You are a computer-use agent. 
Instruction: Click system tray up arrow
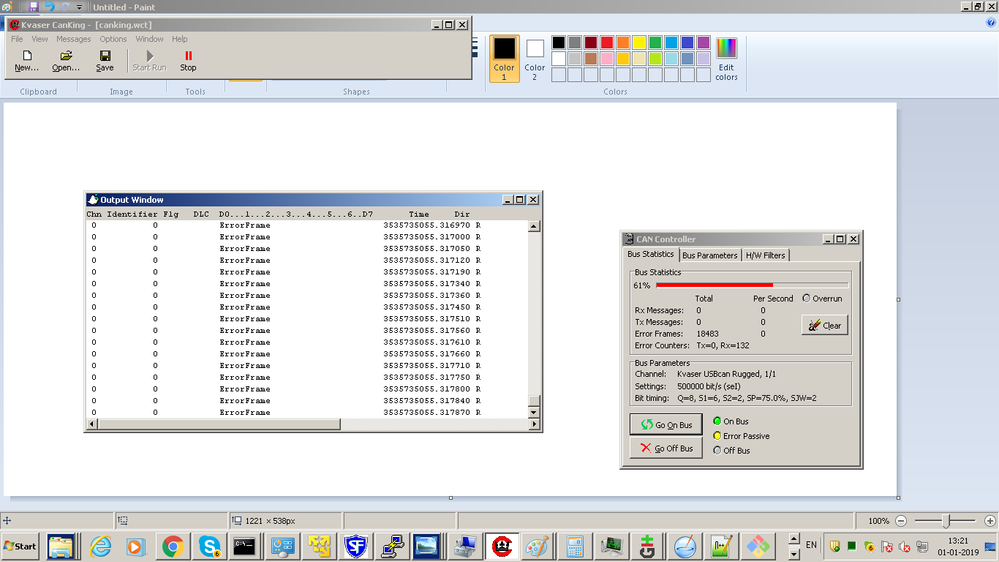coord(794,539)
